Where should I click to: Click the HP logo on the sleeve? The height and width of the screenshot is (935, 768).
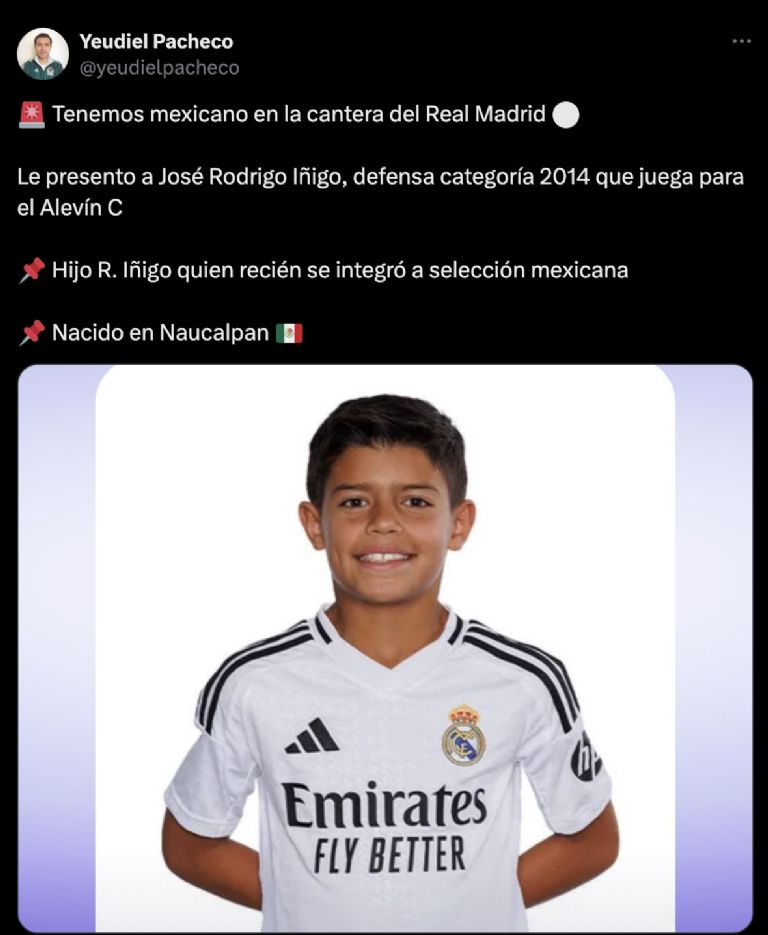(x=586, y=756)
